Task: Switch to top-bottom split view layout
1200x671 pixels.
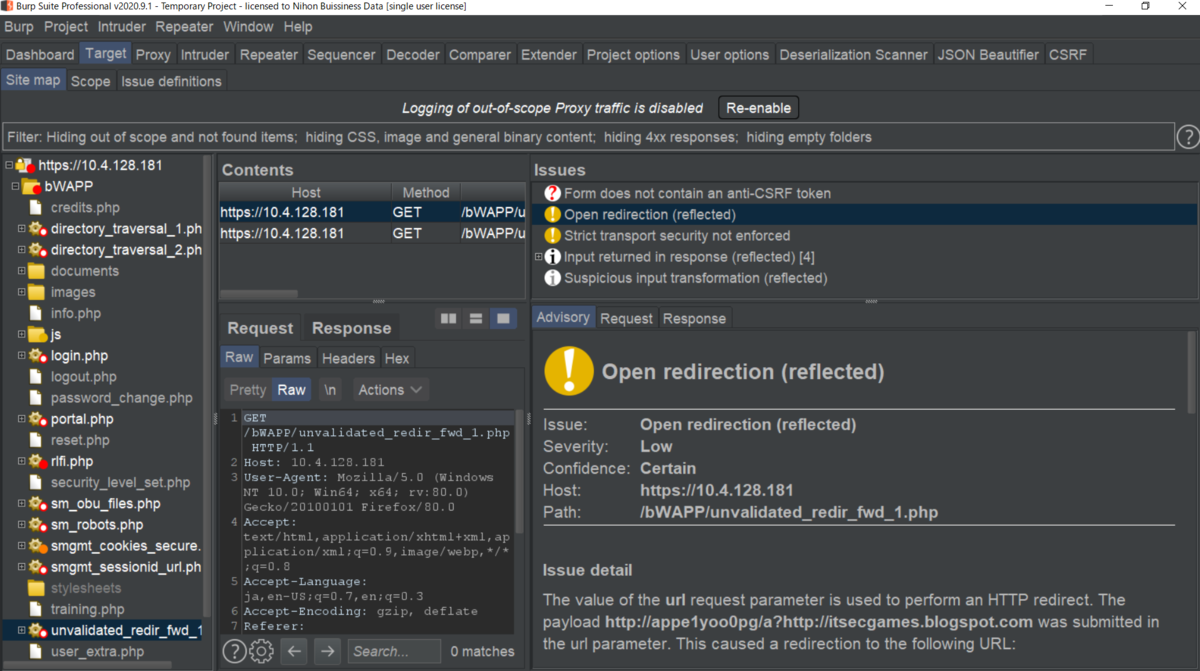Action: click(476, 318)
